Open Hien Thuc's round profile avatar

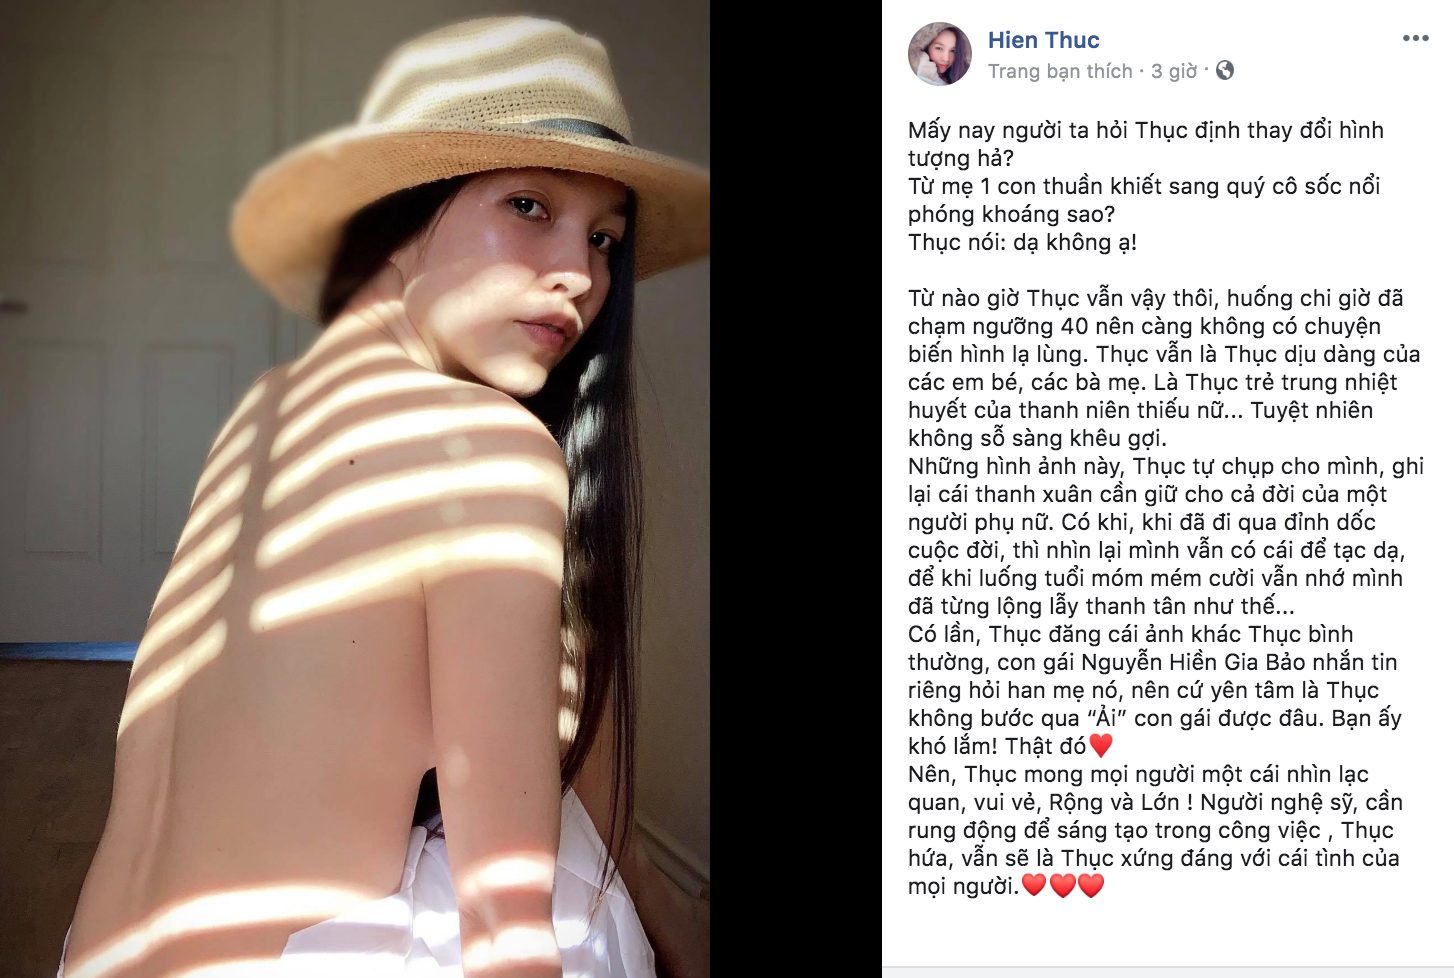[939, 54]
